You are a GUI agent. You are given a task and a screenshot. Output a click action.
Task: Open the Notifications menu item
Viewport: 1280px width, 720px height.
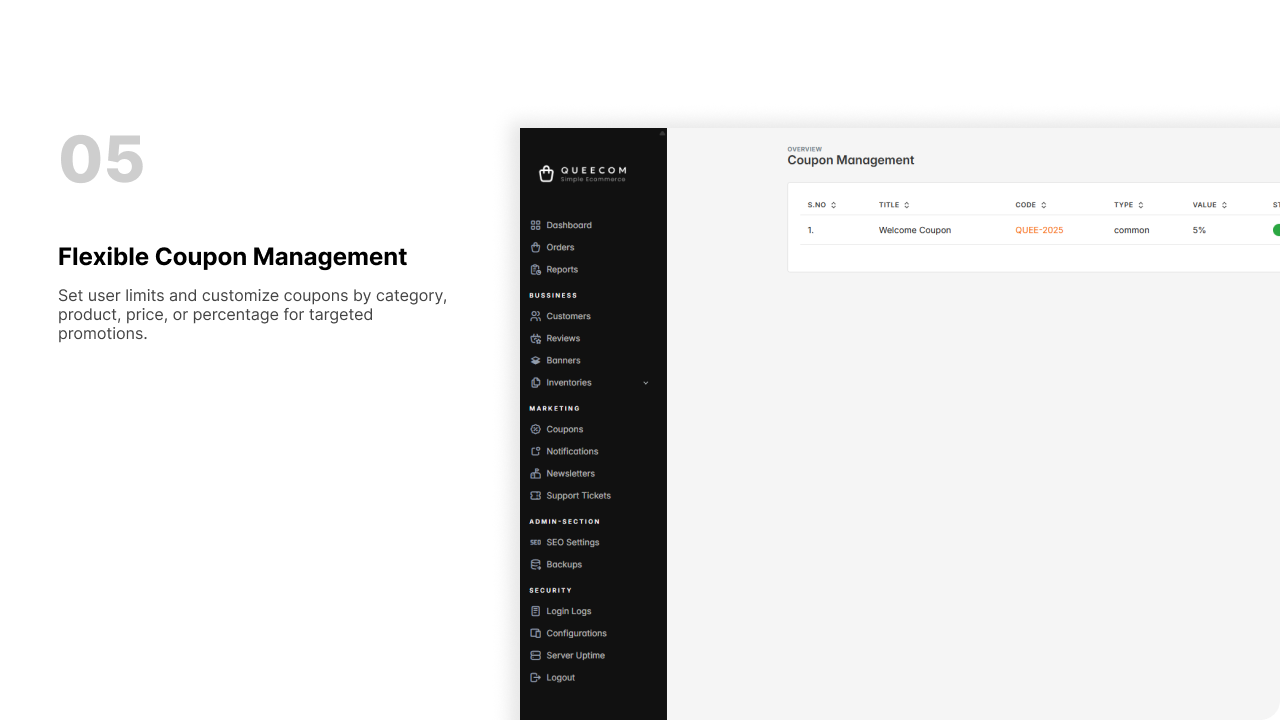(x=572, y=452)
